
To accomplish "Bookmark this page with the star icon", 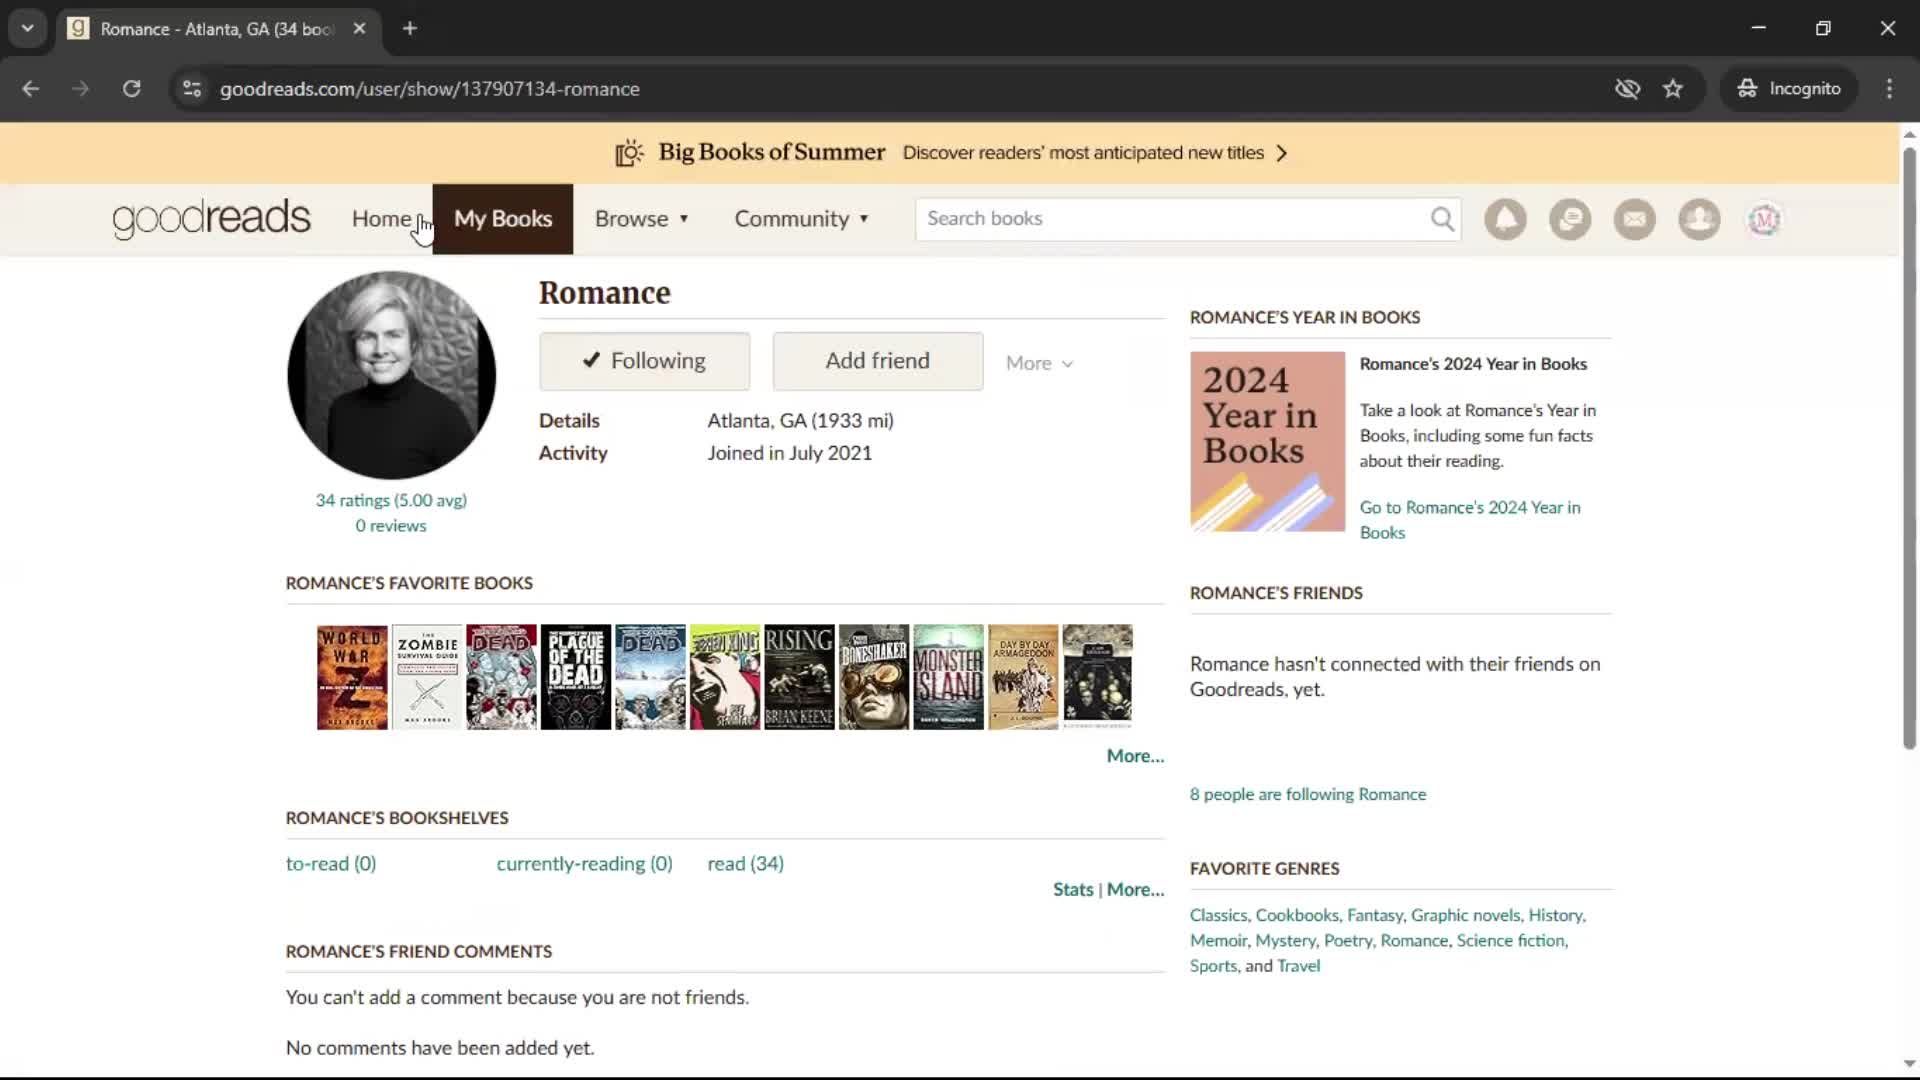I will click(1673, 89).
